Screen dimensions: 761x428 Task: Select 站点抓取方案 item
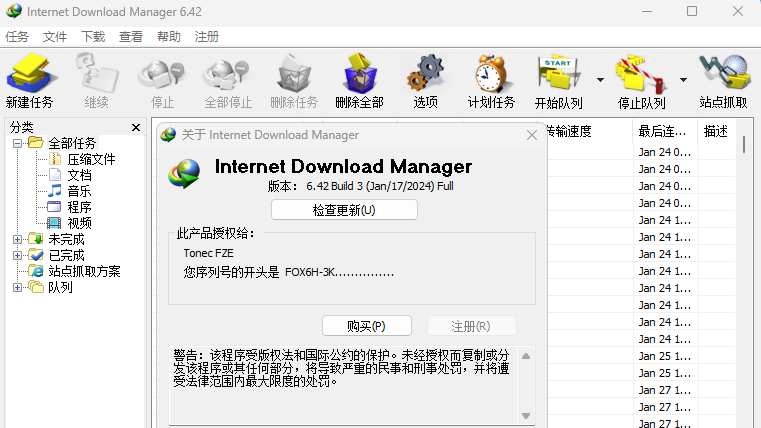point(84,271)
